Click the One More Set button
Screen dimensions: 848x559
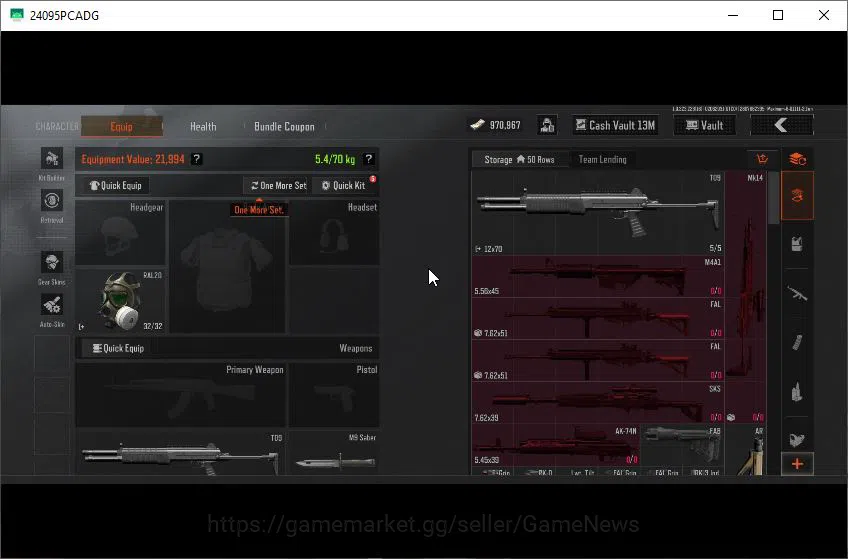coord(278,185)
